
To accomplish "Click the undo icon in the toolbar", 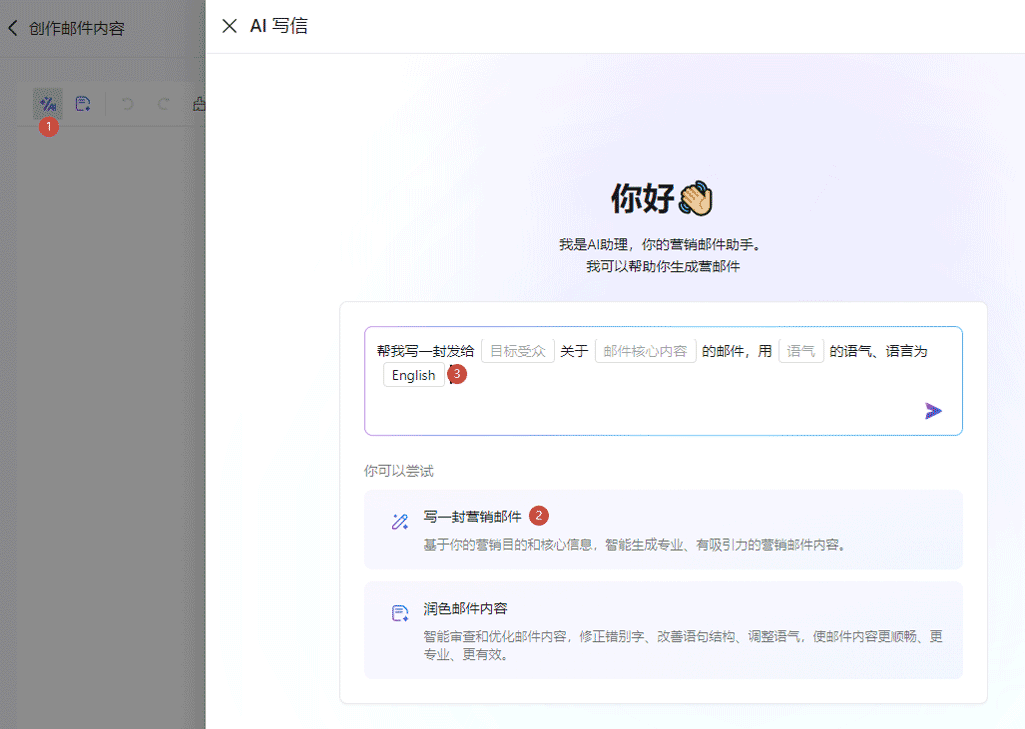I will tap(127, 103).
